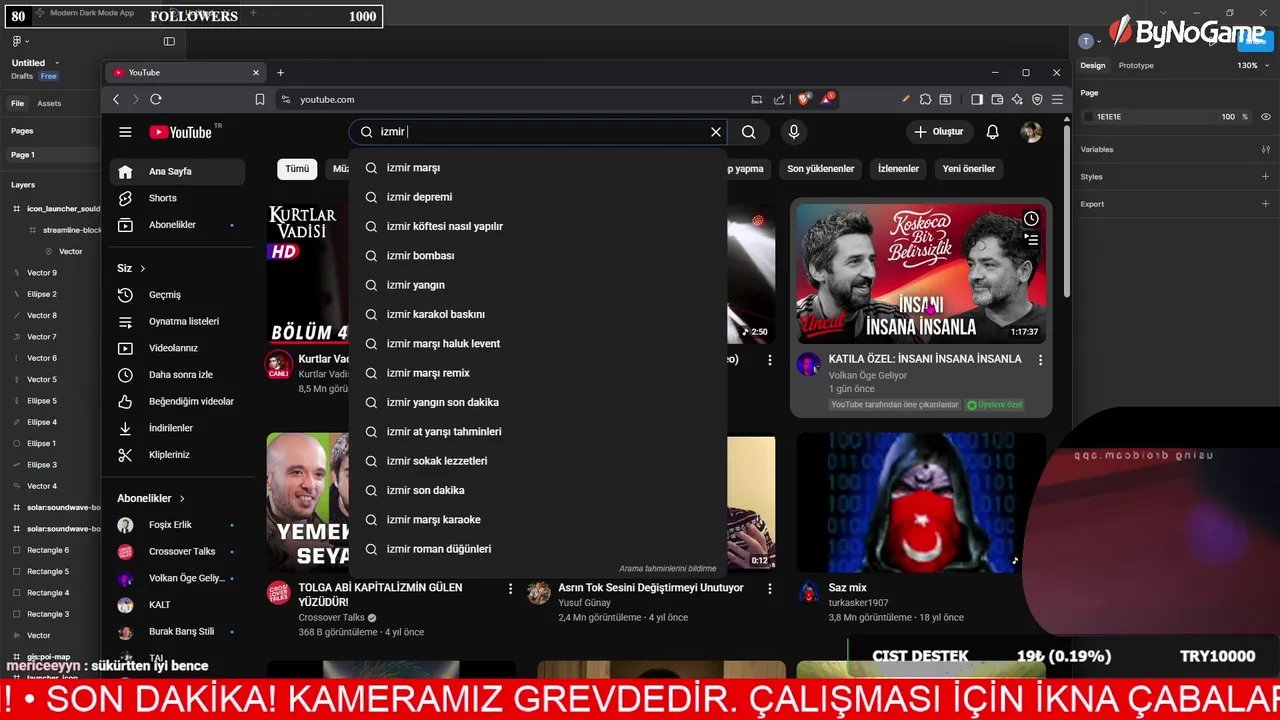Add a Figma style with Styles plus
The width and height of the screenshot is (1280, 720).
click(x=1265, y=177)
